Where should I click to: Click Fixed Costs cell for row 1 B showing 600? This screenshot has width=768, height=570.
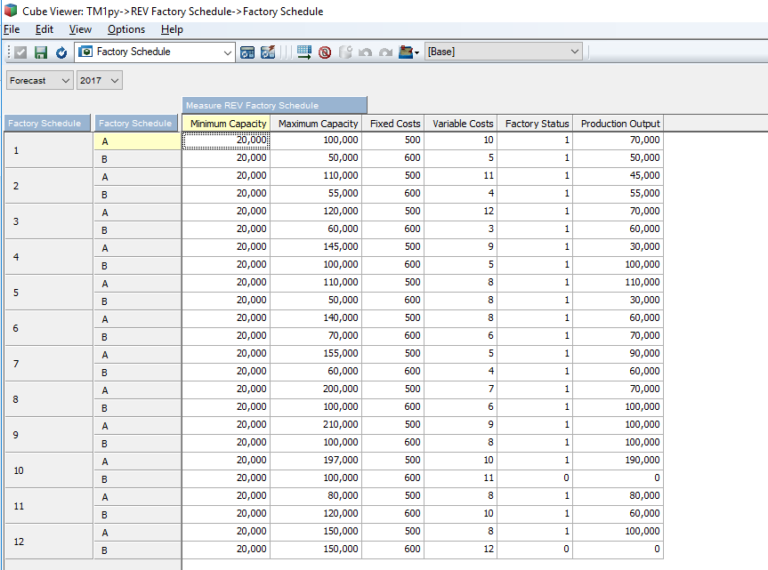point(393,158)
